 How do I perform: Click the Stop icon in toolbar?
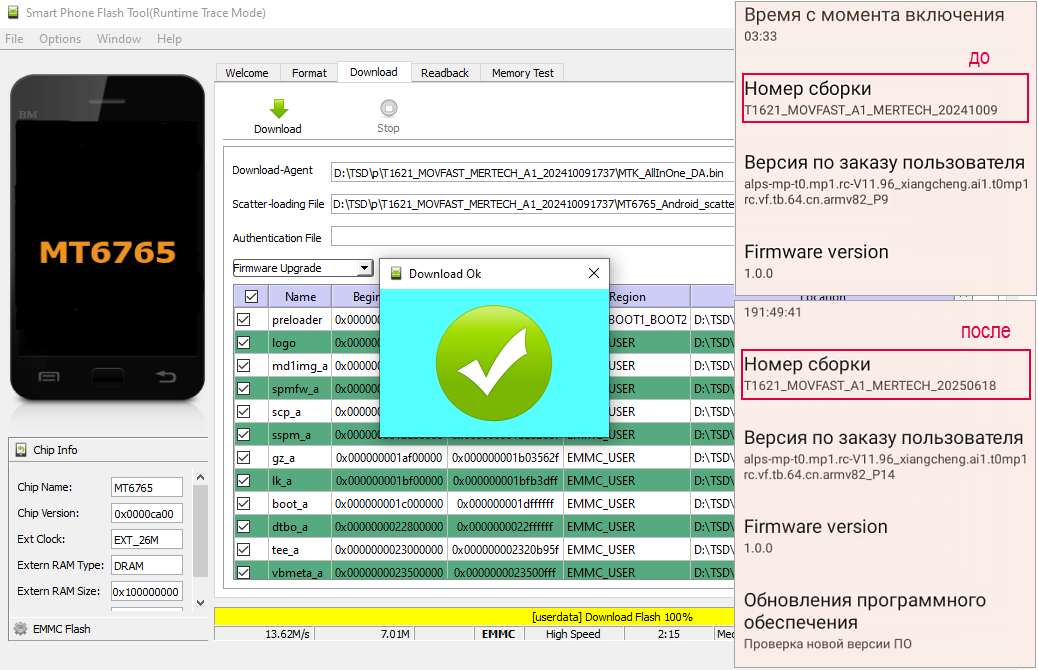point(388,108)
